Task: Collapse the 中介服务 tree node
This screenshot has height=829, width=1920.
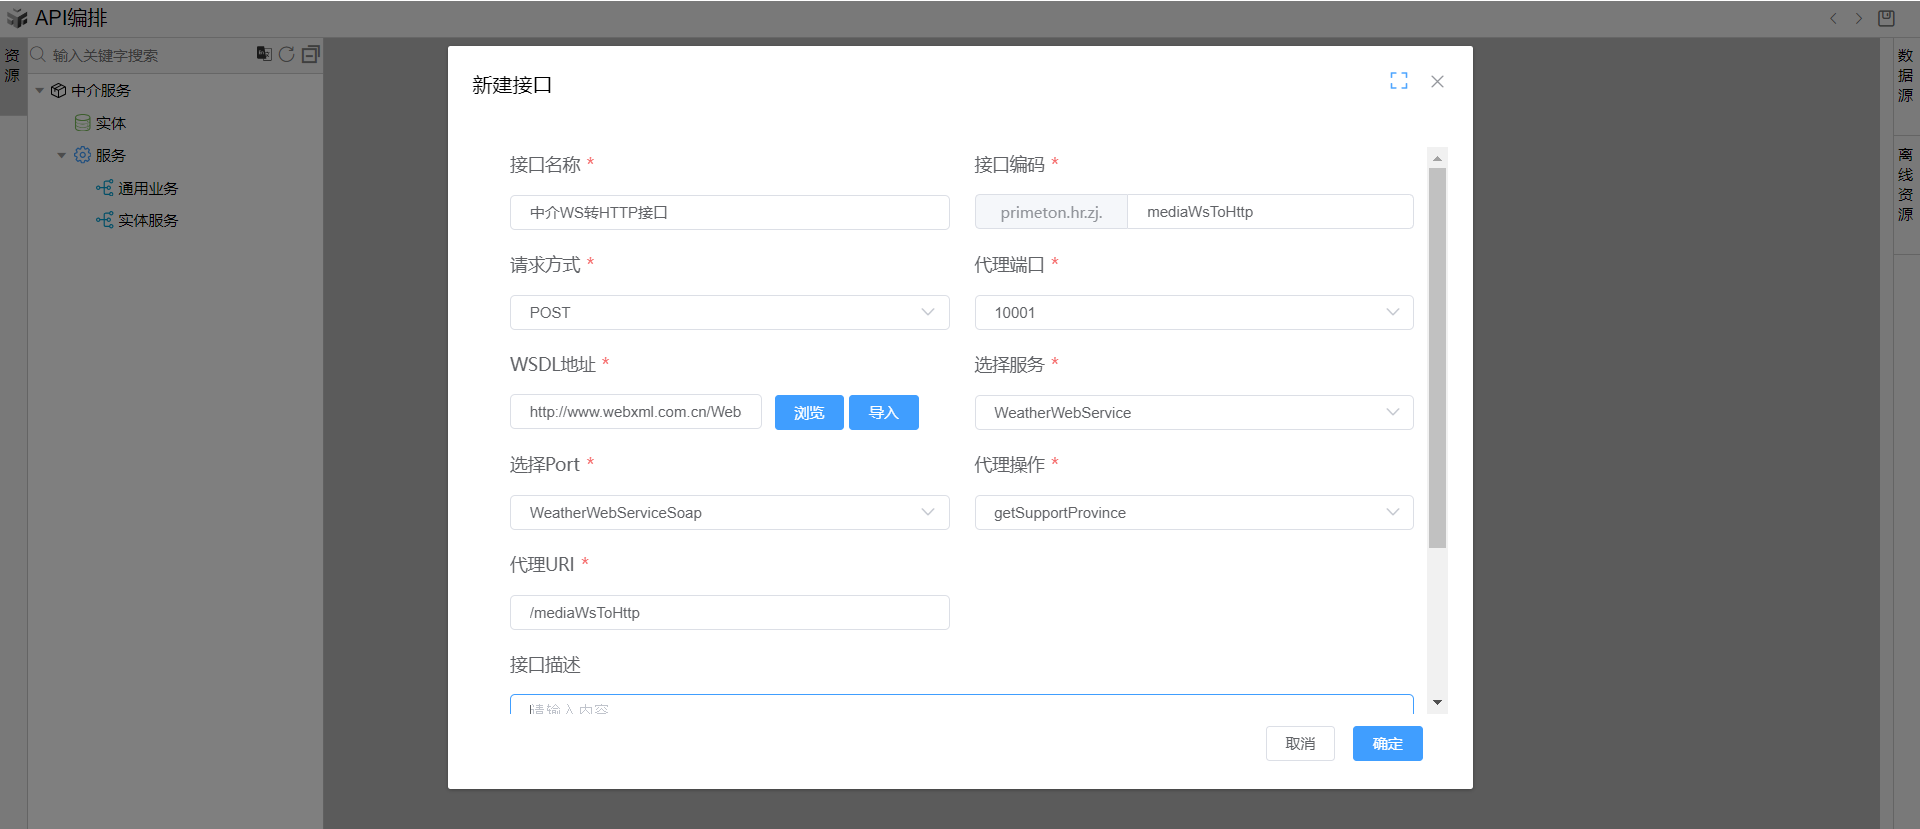Action: tap(40, 91)
